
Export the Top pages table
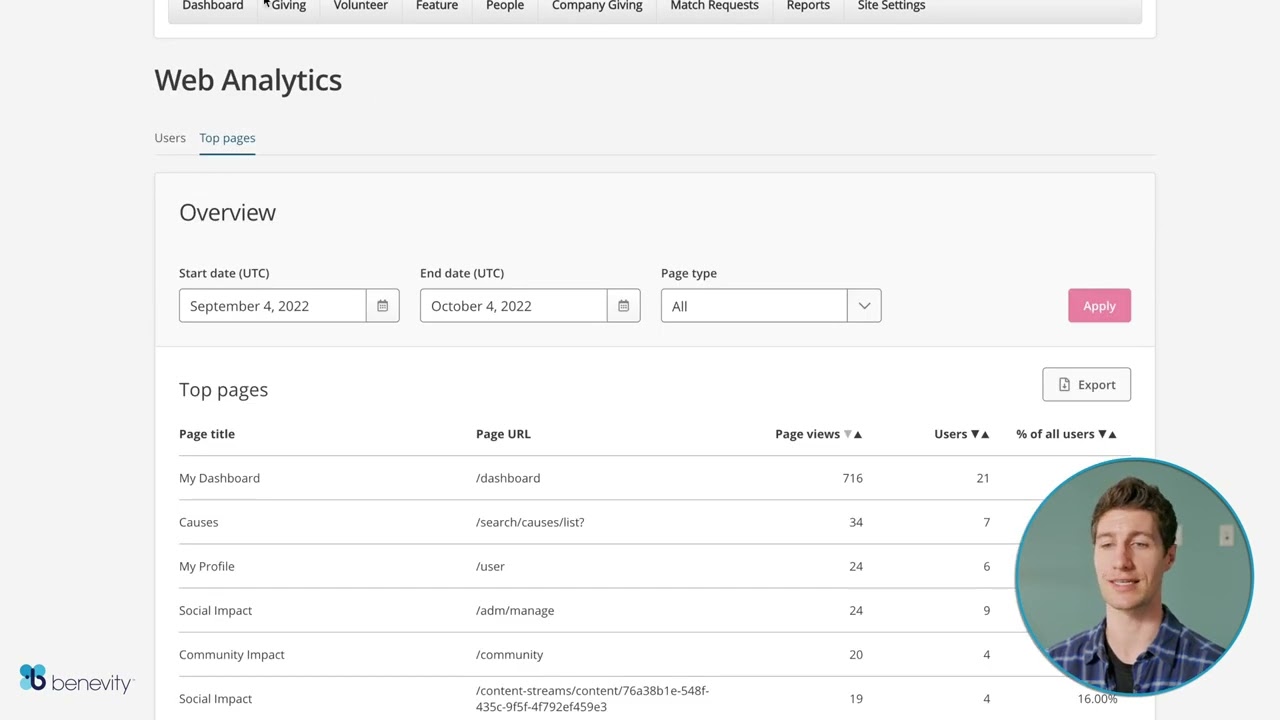(1086, 385)
